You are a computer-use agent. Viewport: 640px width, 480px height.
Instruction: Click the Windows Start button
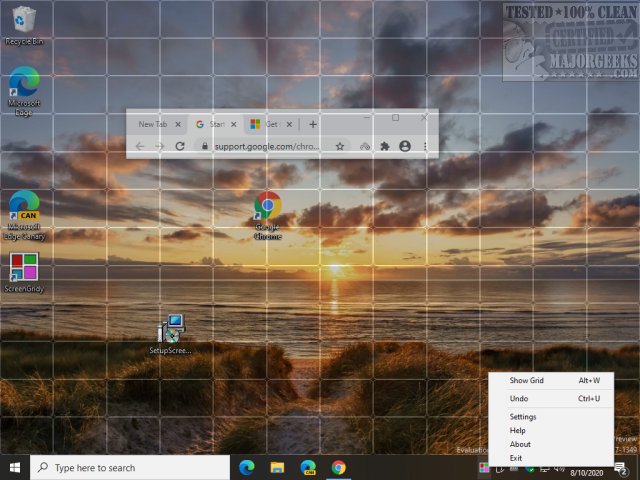(15, 467)
